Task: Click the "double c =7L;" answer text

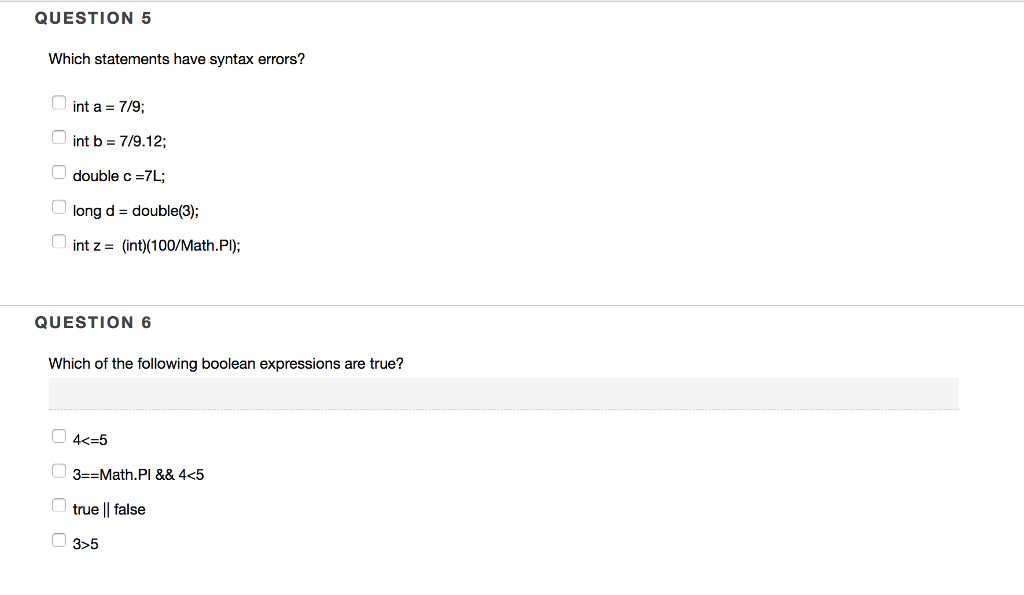Action: click(119, 175)
